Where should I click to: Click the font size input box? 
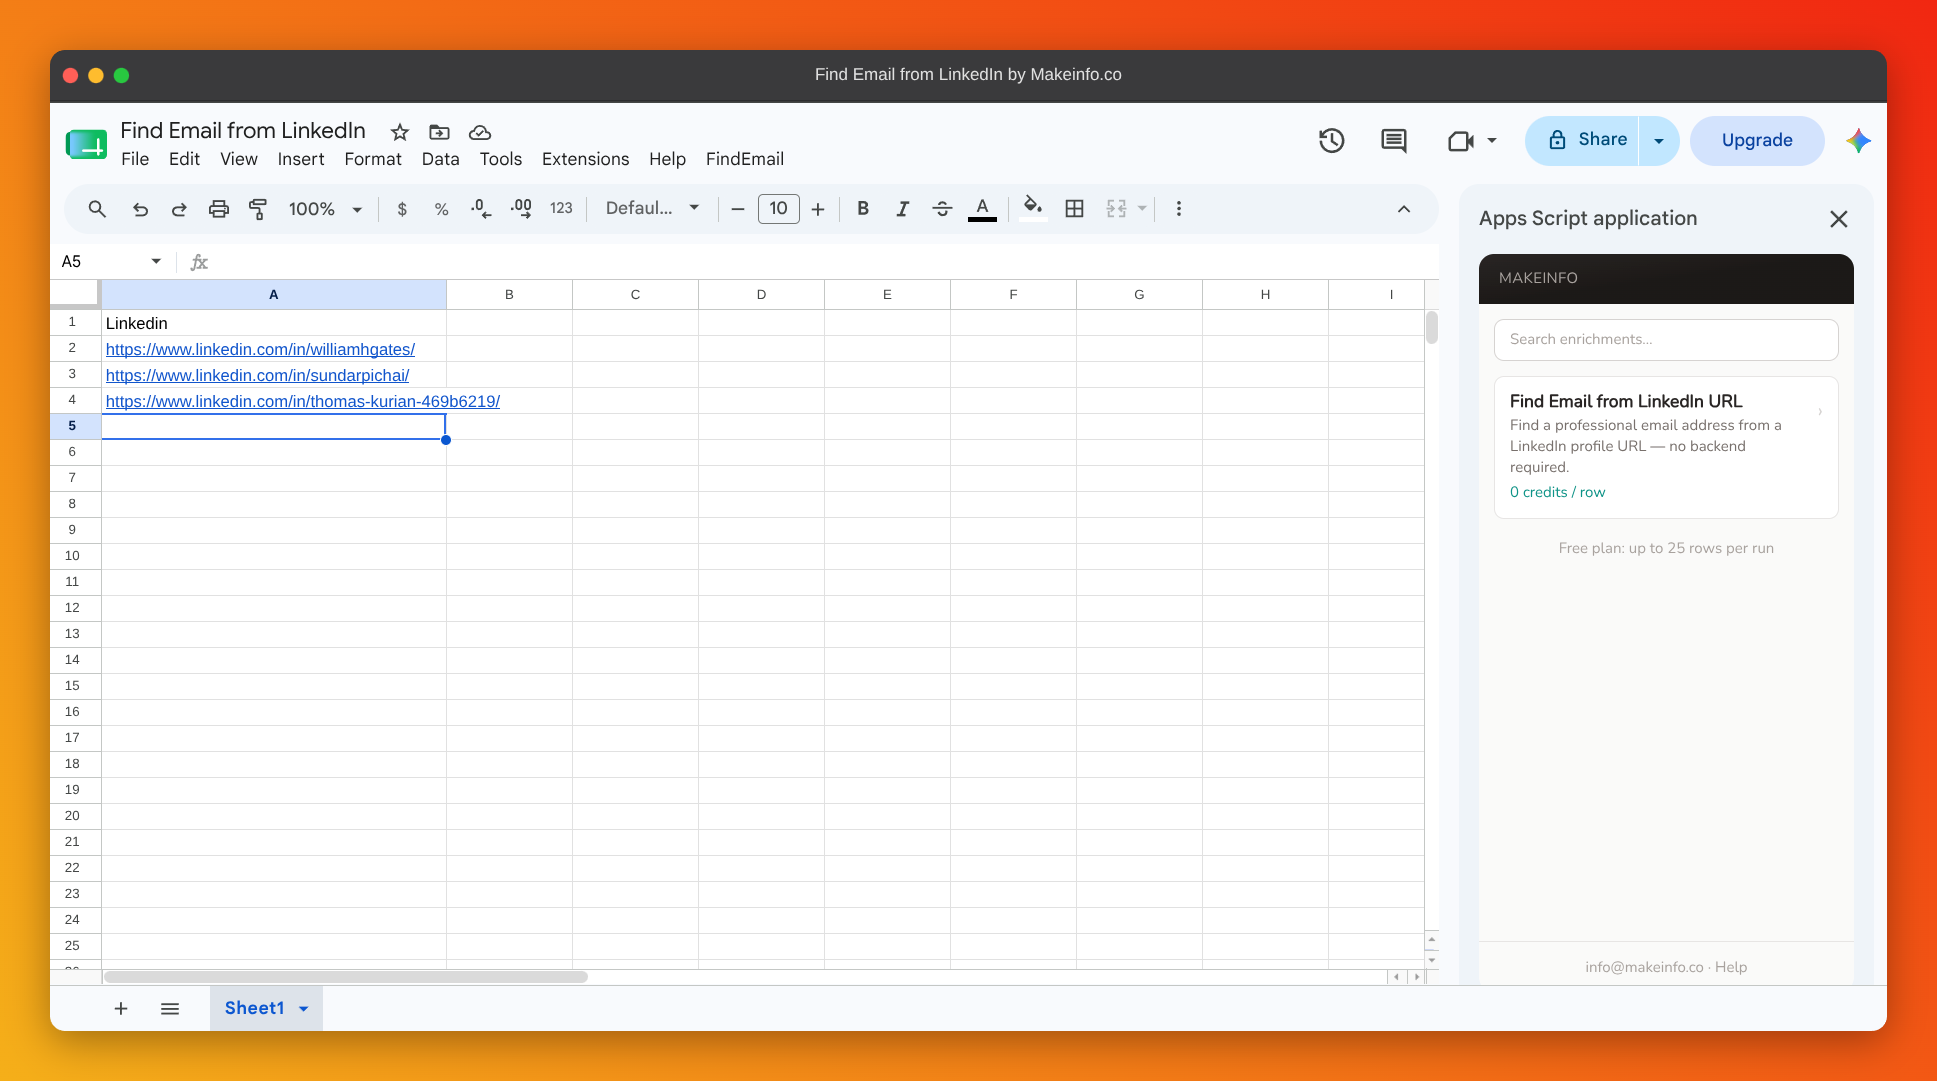tap(779, 209)
